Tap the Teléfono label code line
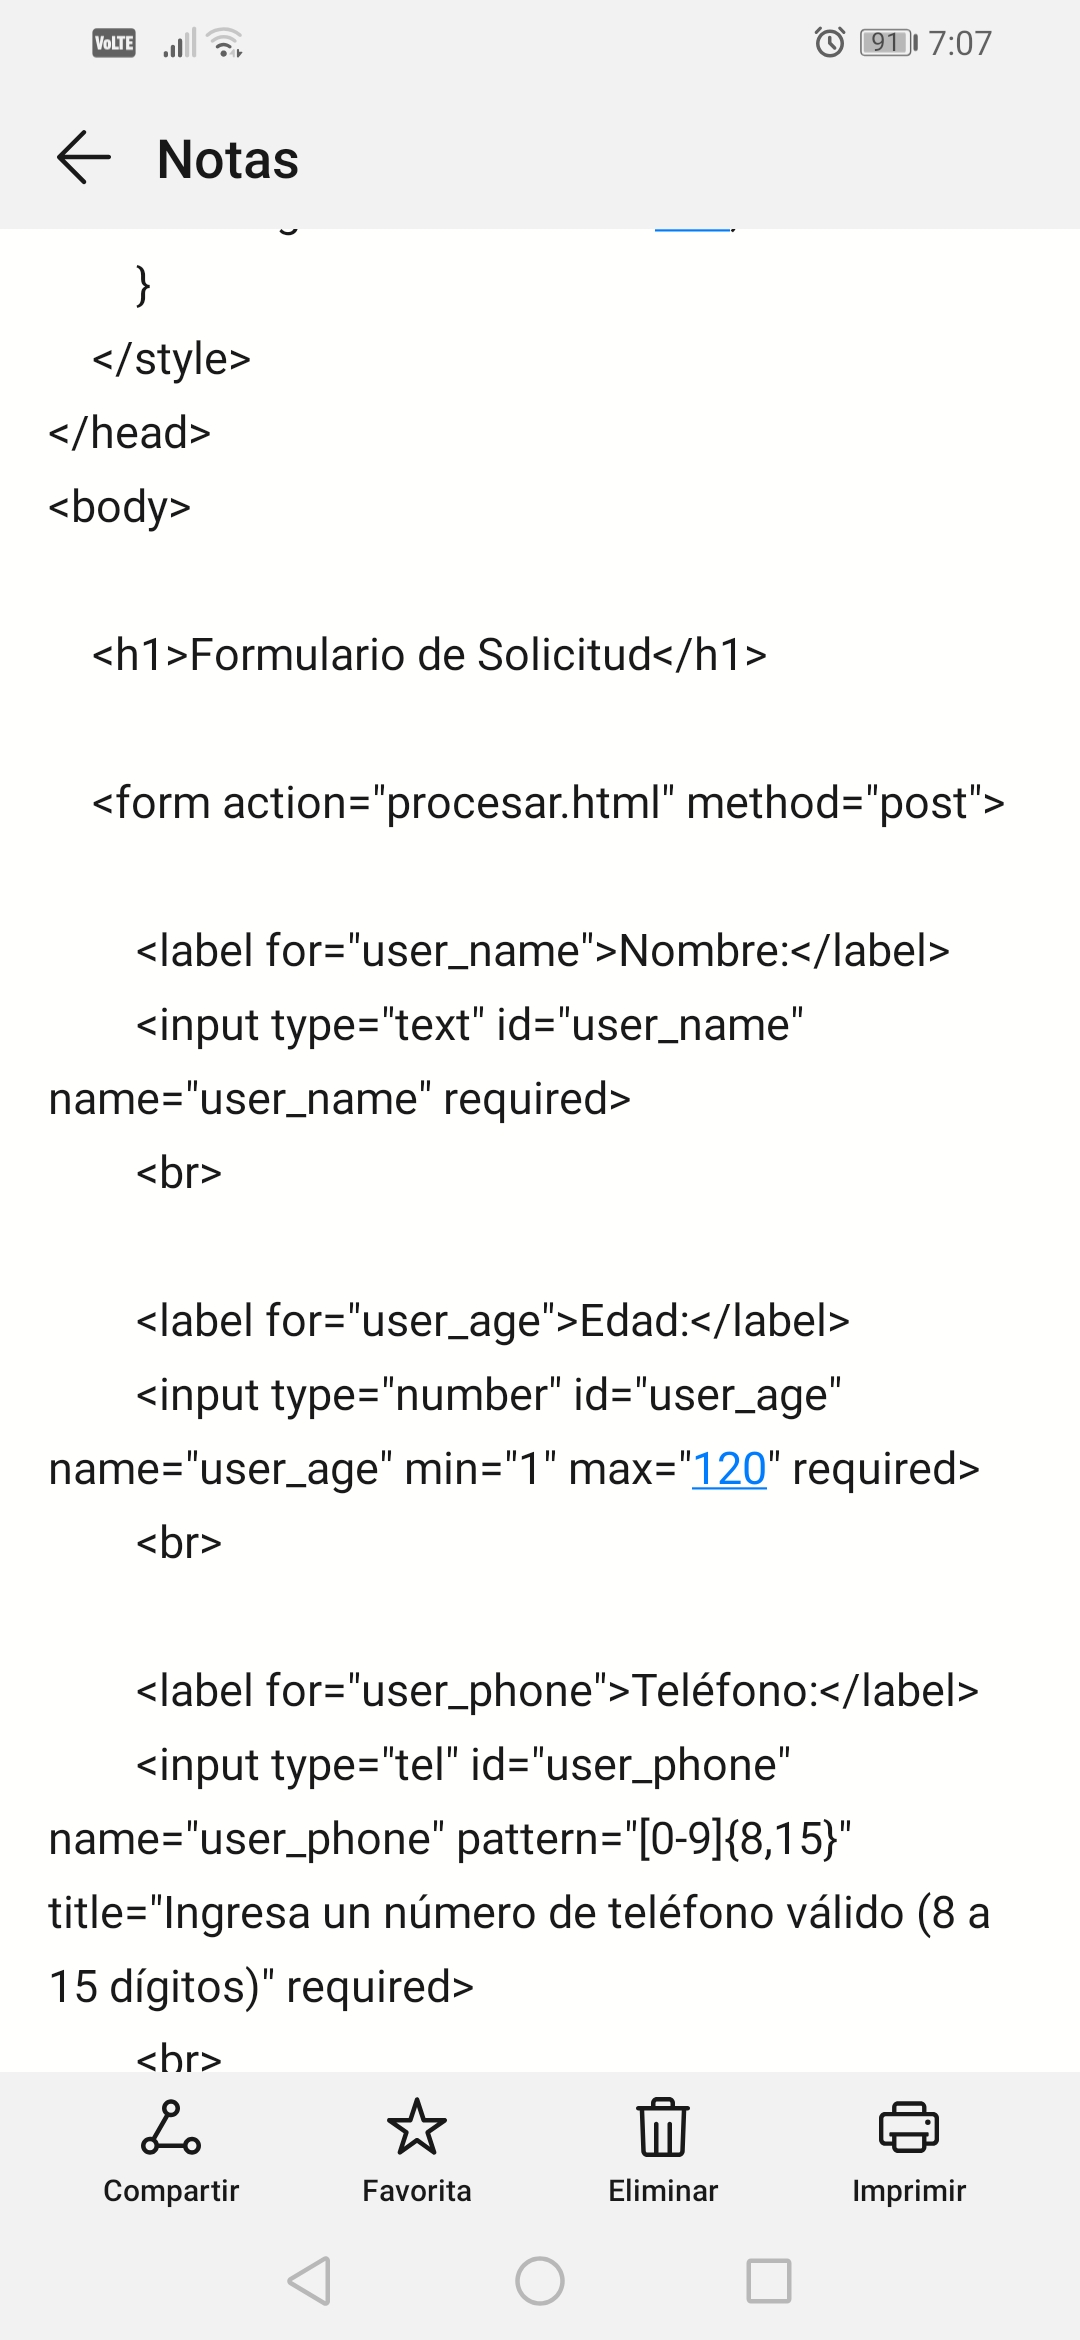Viewport: 1080px width, 2340px height. click(x=557, y=1691)
